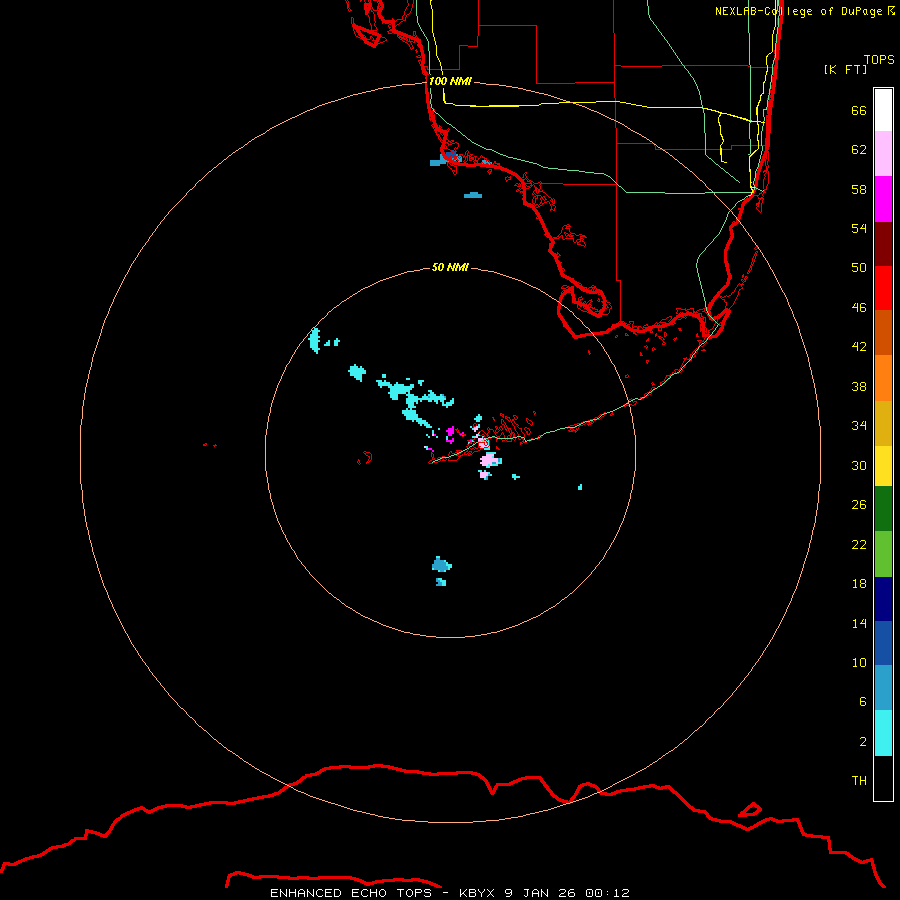Click the [K FT] units label
The height and width of the screenshot is (900, 900).
tap(845, 69)
